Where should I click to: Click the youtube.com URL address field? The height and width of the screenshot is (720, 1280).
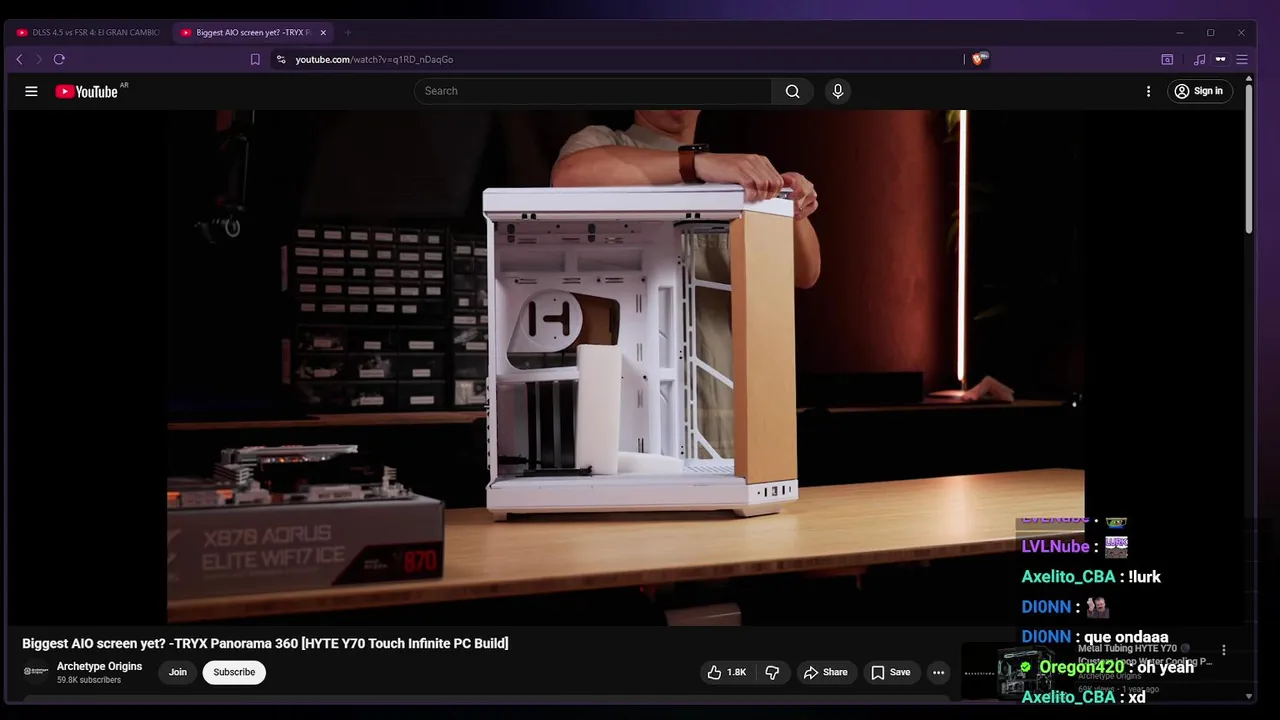[374, 59]
